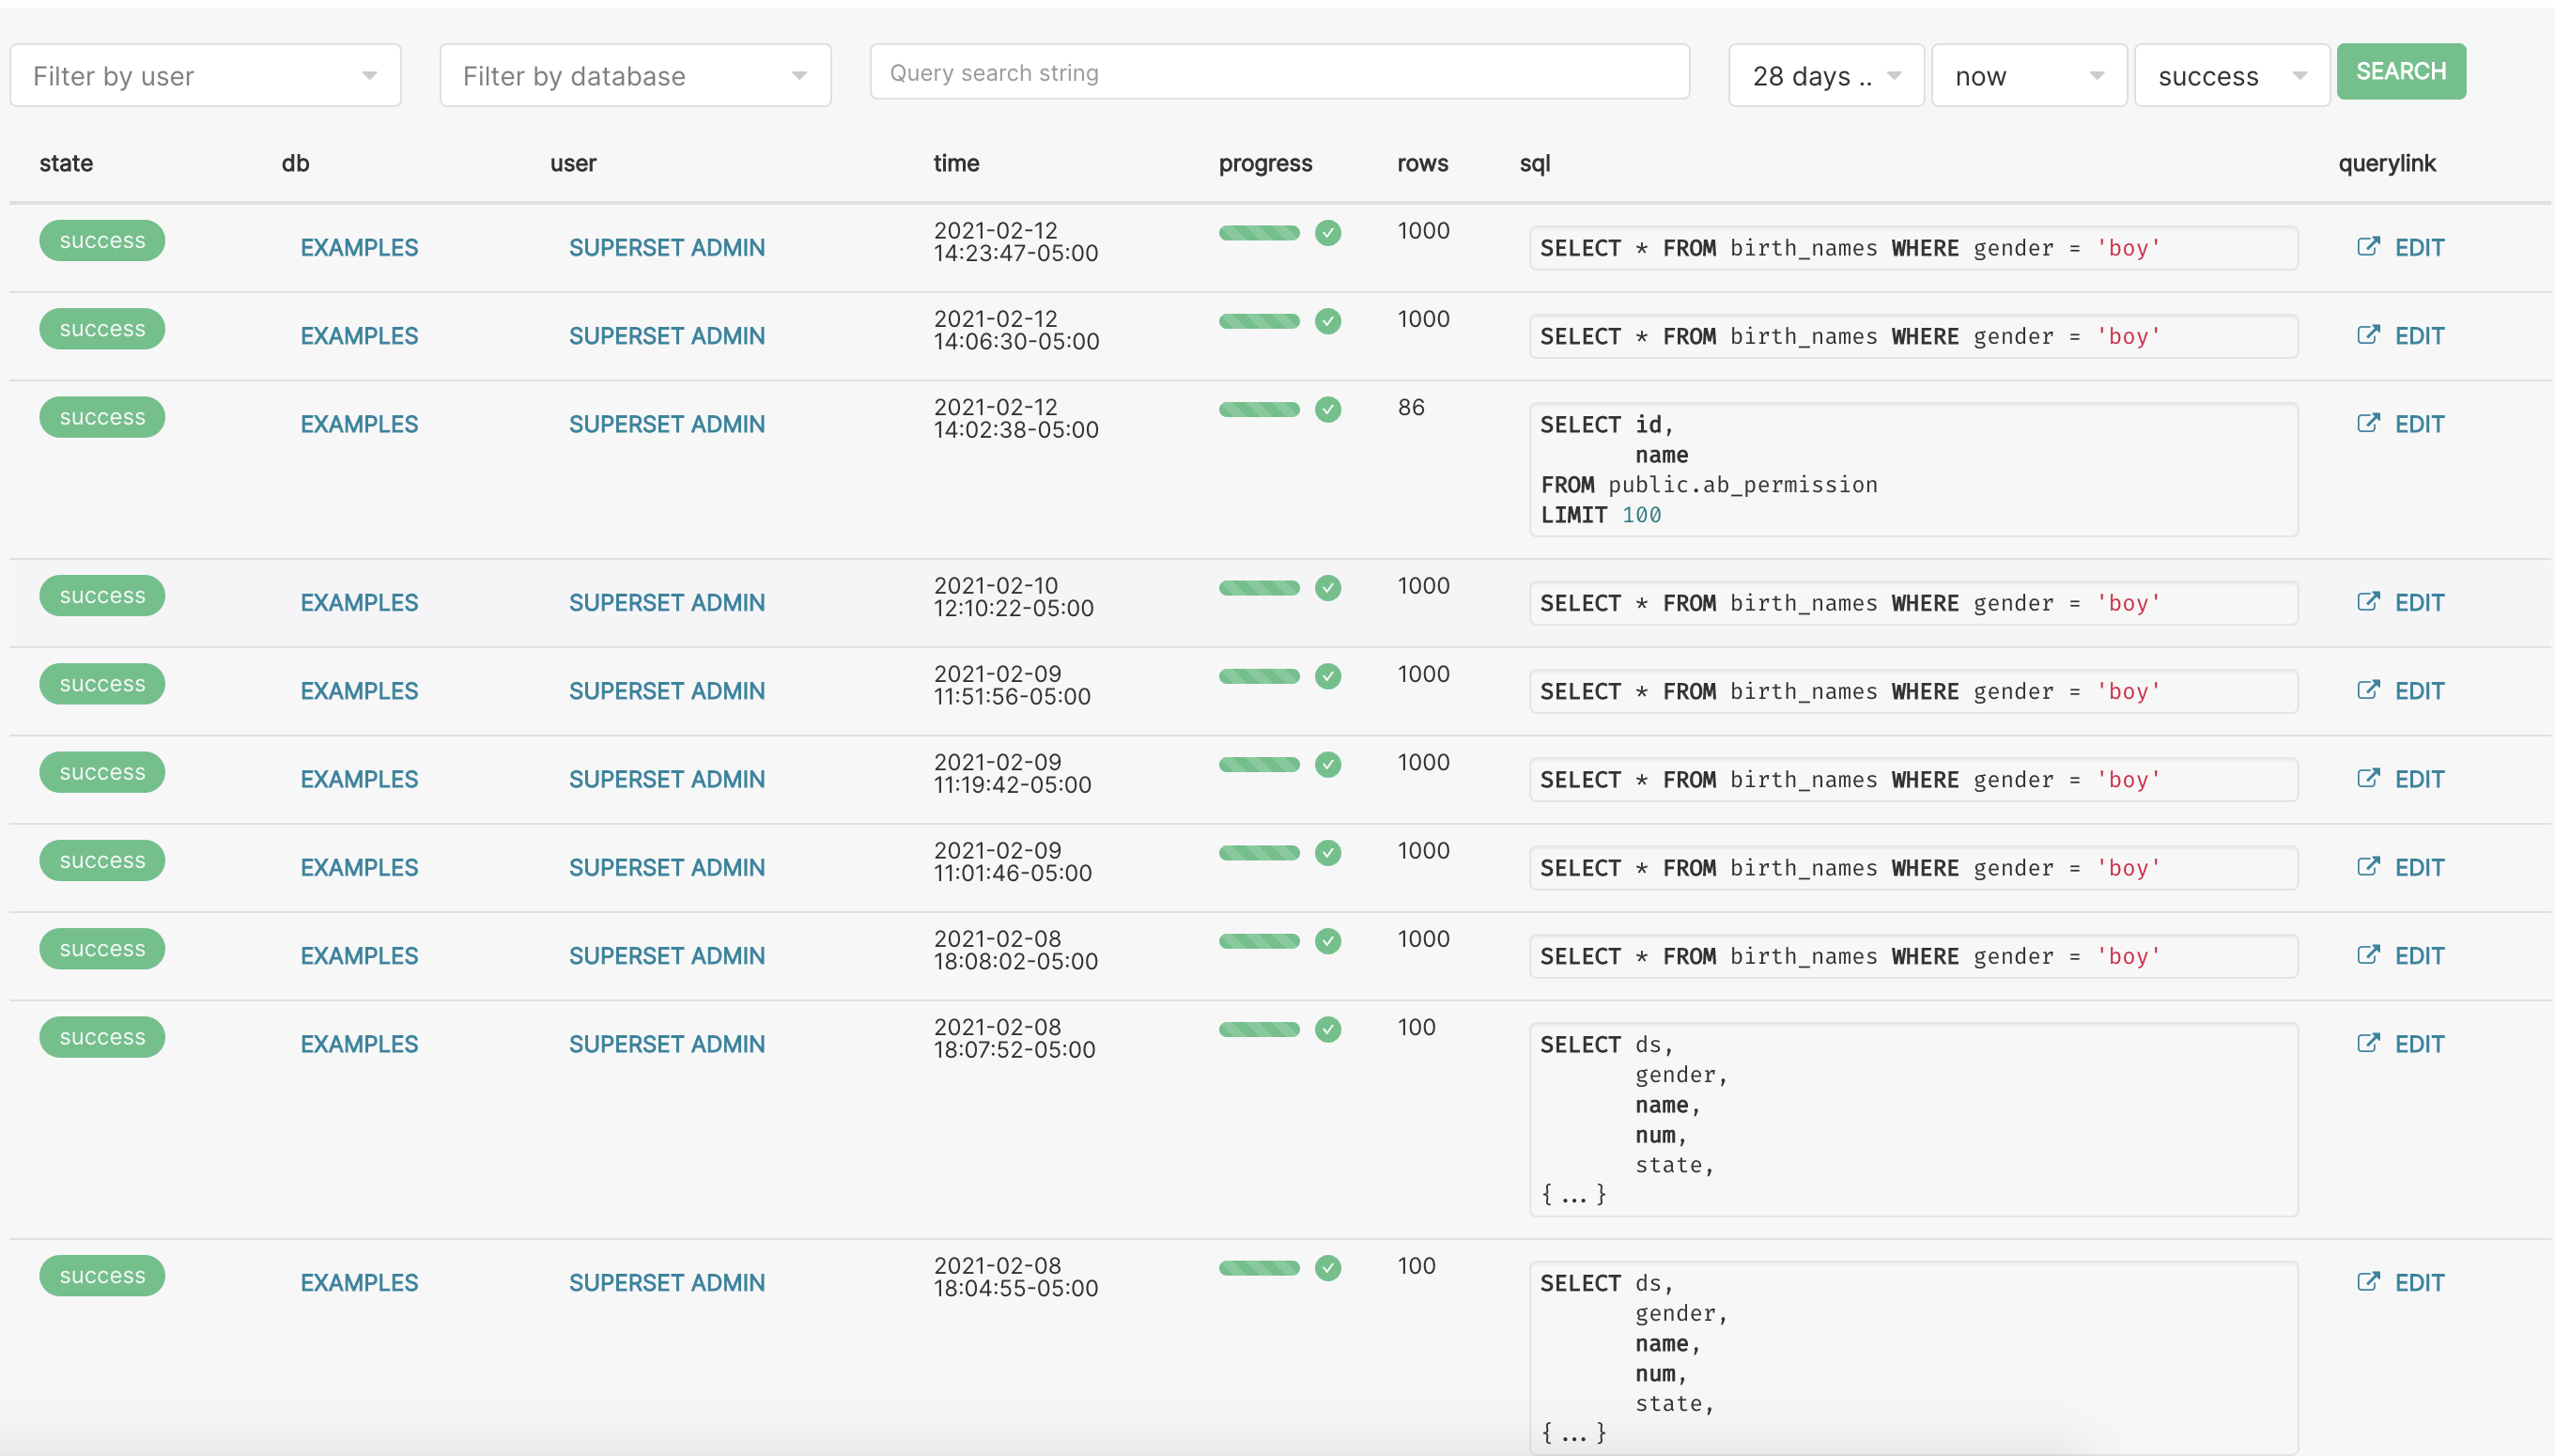Click the Query search string field
This screenshot has height=1456, width=2555.
(x=1279, y=73)
